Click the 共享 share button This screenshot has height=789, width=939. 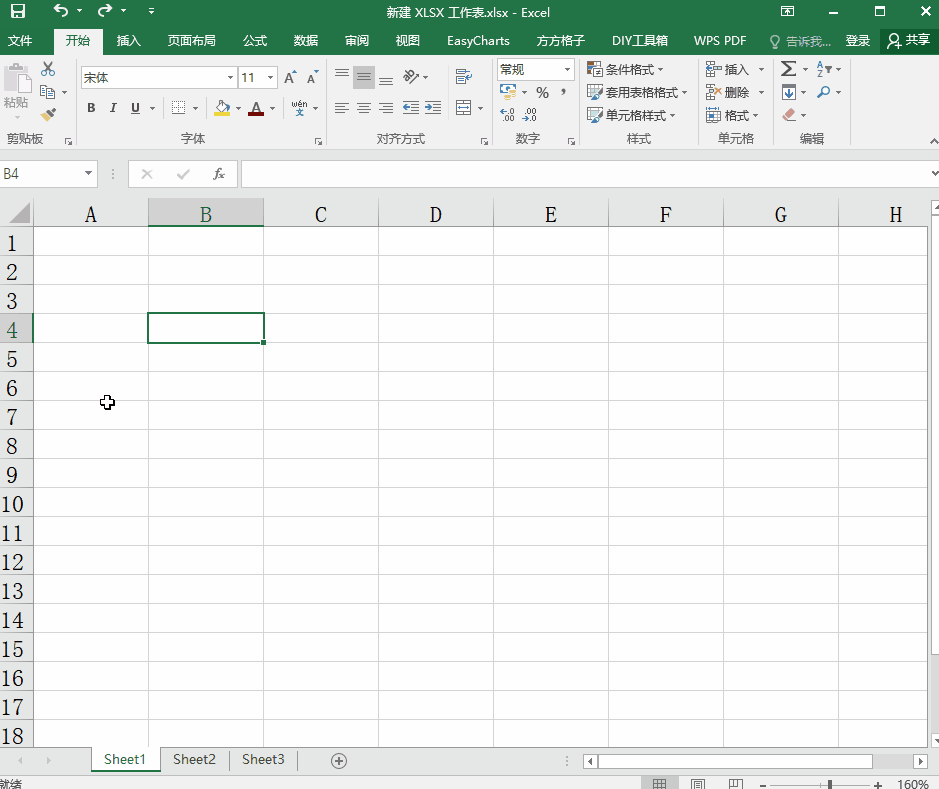pos(908,41)
